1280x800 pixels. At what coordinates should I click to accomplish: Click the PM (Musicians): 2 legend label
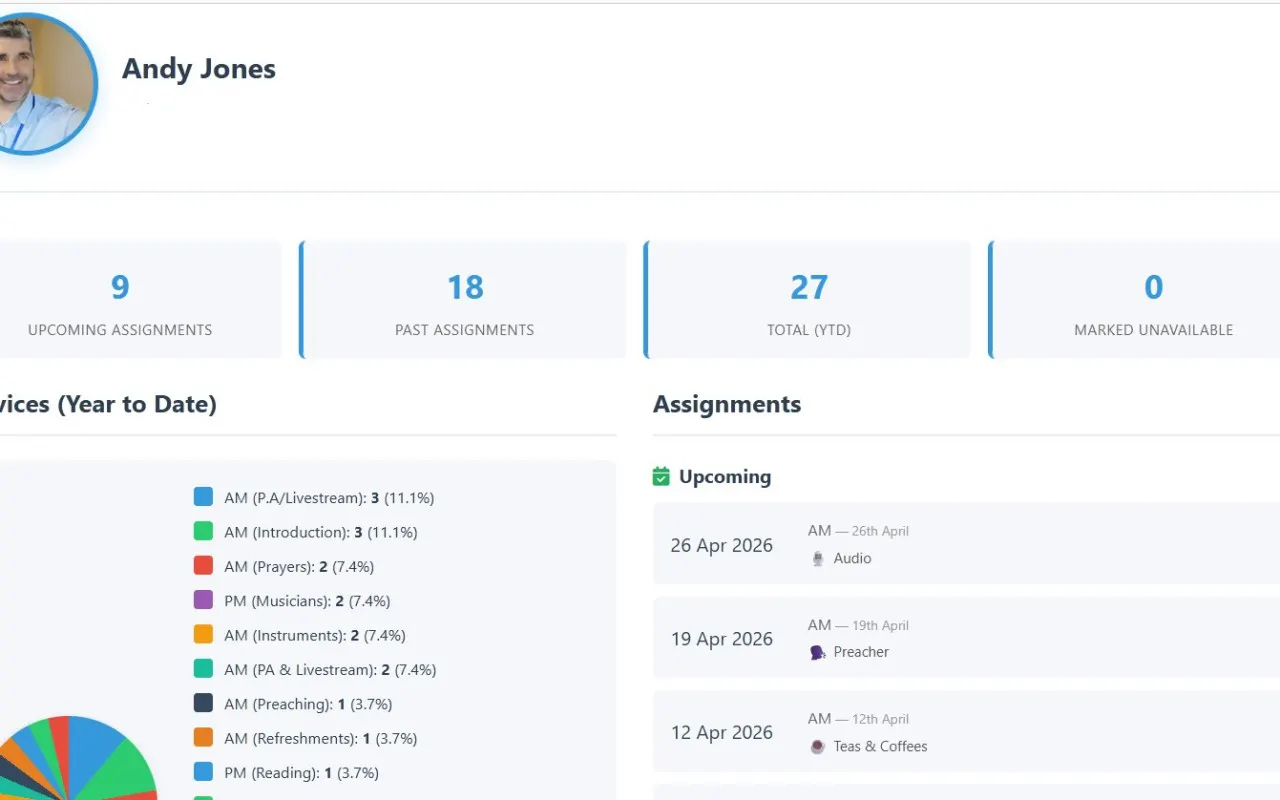[307, 601]
